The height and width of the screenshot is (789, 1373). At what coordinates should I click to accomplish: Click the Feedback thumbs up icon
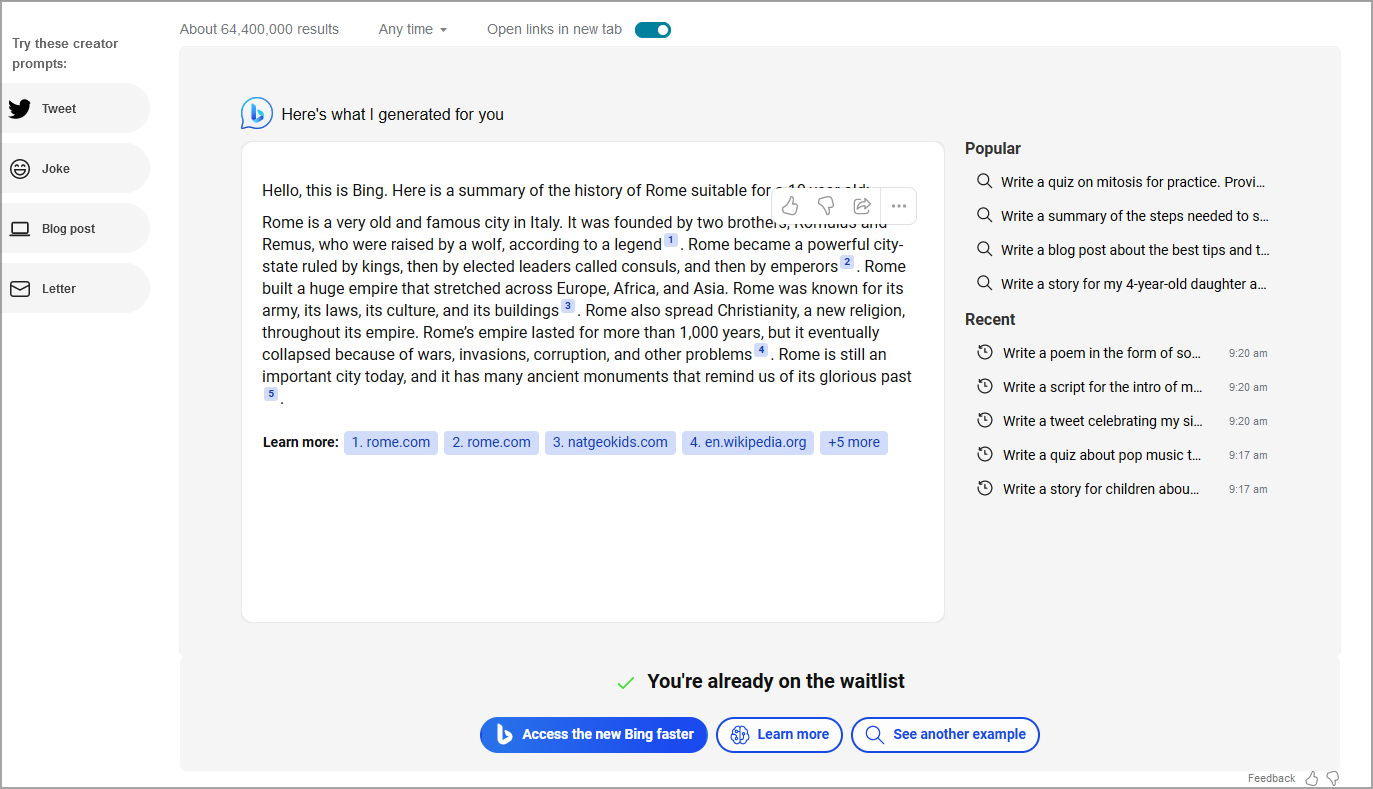pyautogui.click(x=1312, y=778)
